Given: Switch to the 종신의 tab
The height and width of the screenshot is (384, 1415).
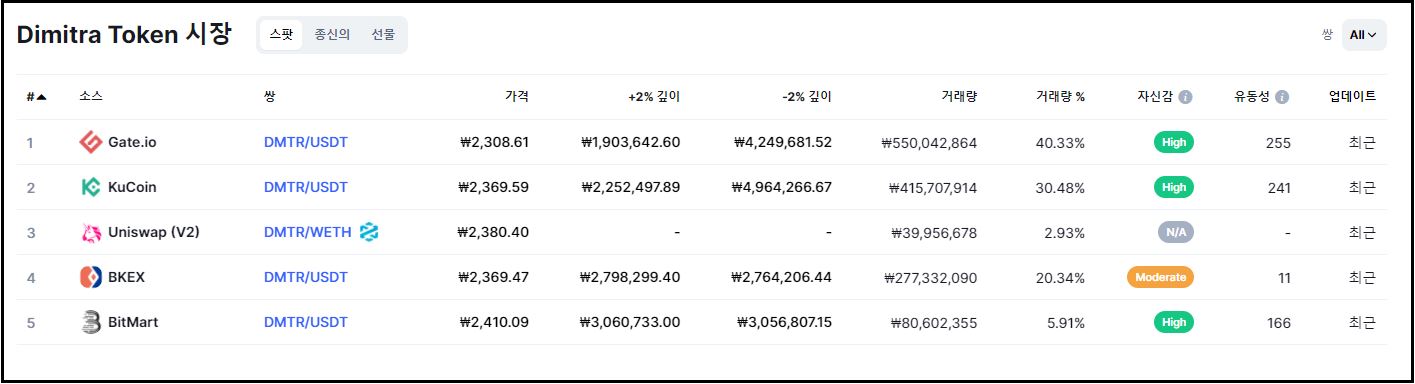Looking at the screenshot, I should click(x=332, y=35).
